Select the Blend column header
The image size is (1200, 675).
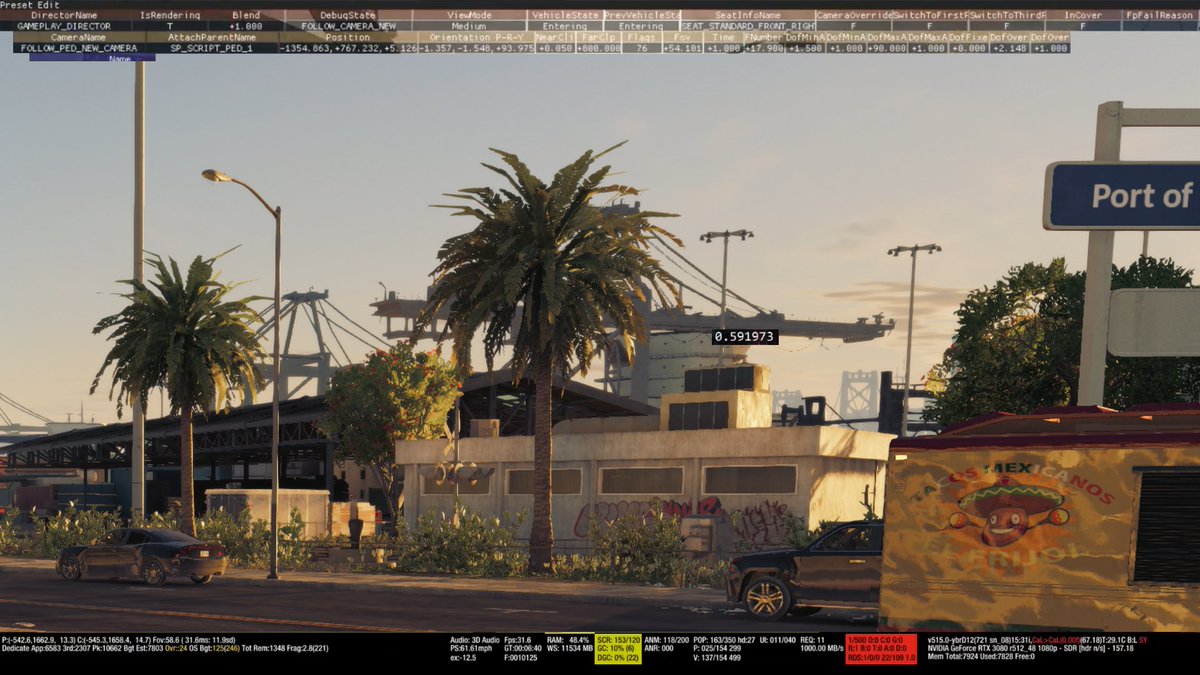point(246,16)
